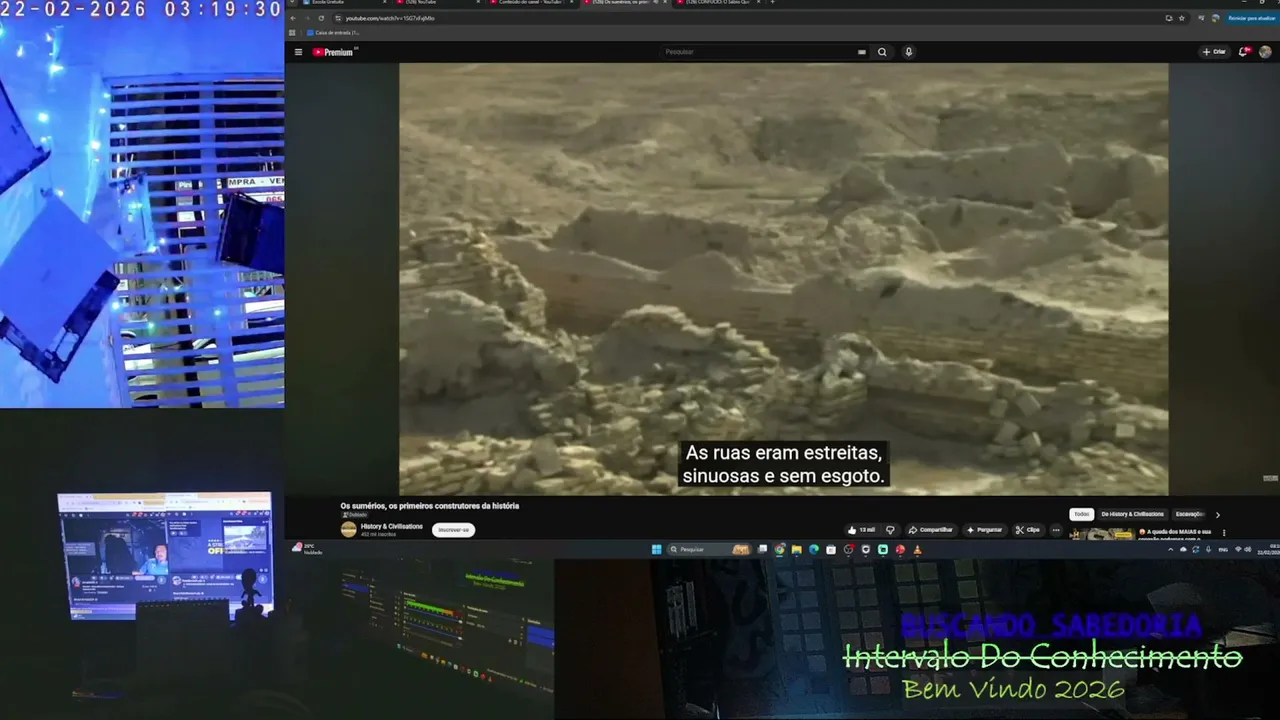Open the Windows Start menu

pyautogui.click(x=656, y=549)
